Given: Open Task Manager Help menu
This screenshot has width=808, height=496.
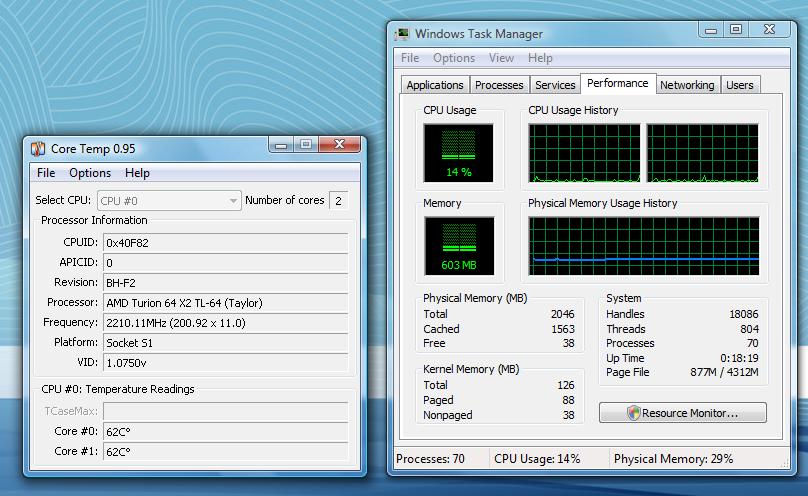Looking at the screenshot, I should tap(540, 58).
